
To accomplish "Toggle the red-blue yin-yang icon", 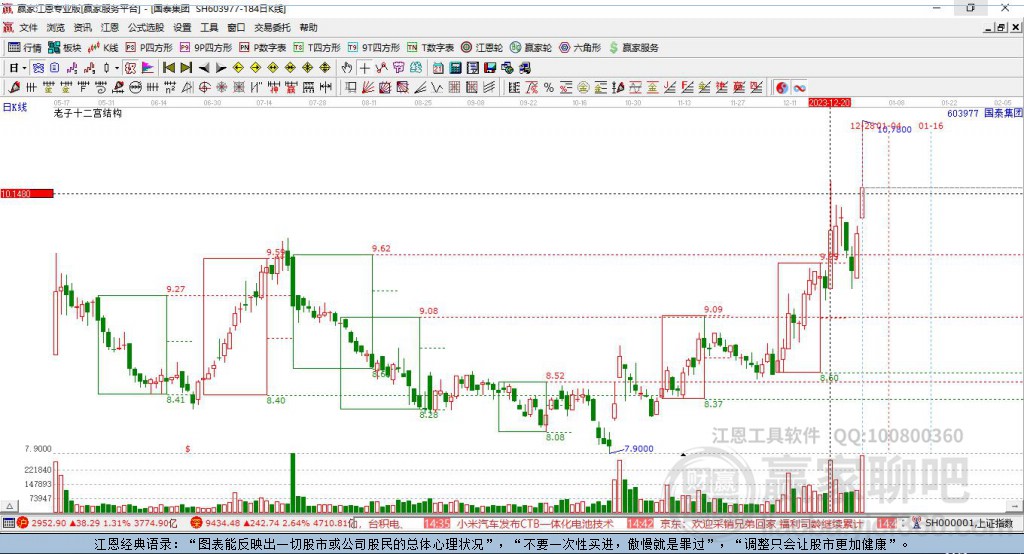I will [782, 88].
